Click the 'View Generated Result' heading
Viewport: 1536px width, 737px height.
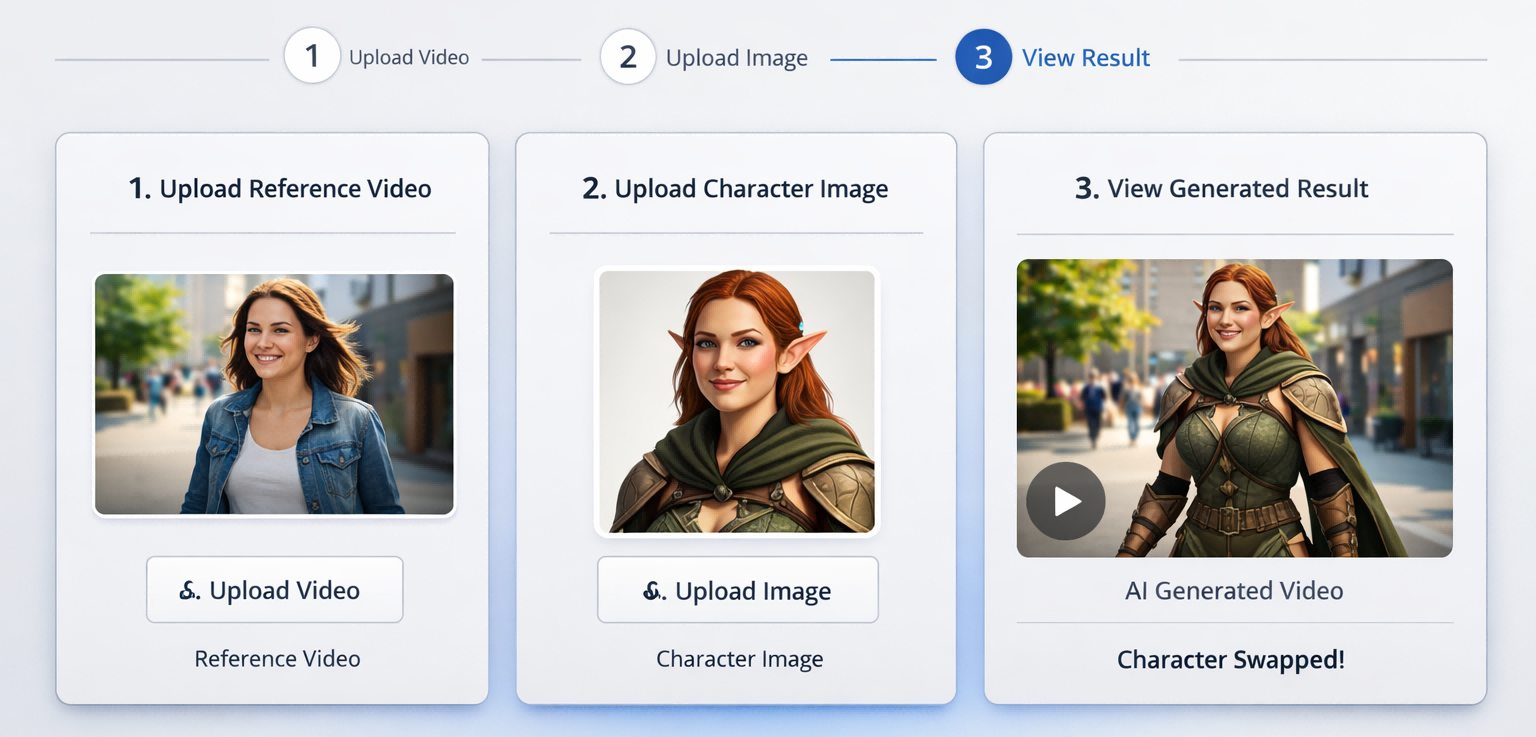tap(1221, 188)
